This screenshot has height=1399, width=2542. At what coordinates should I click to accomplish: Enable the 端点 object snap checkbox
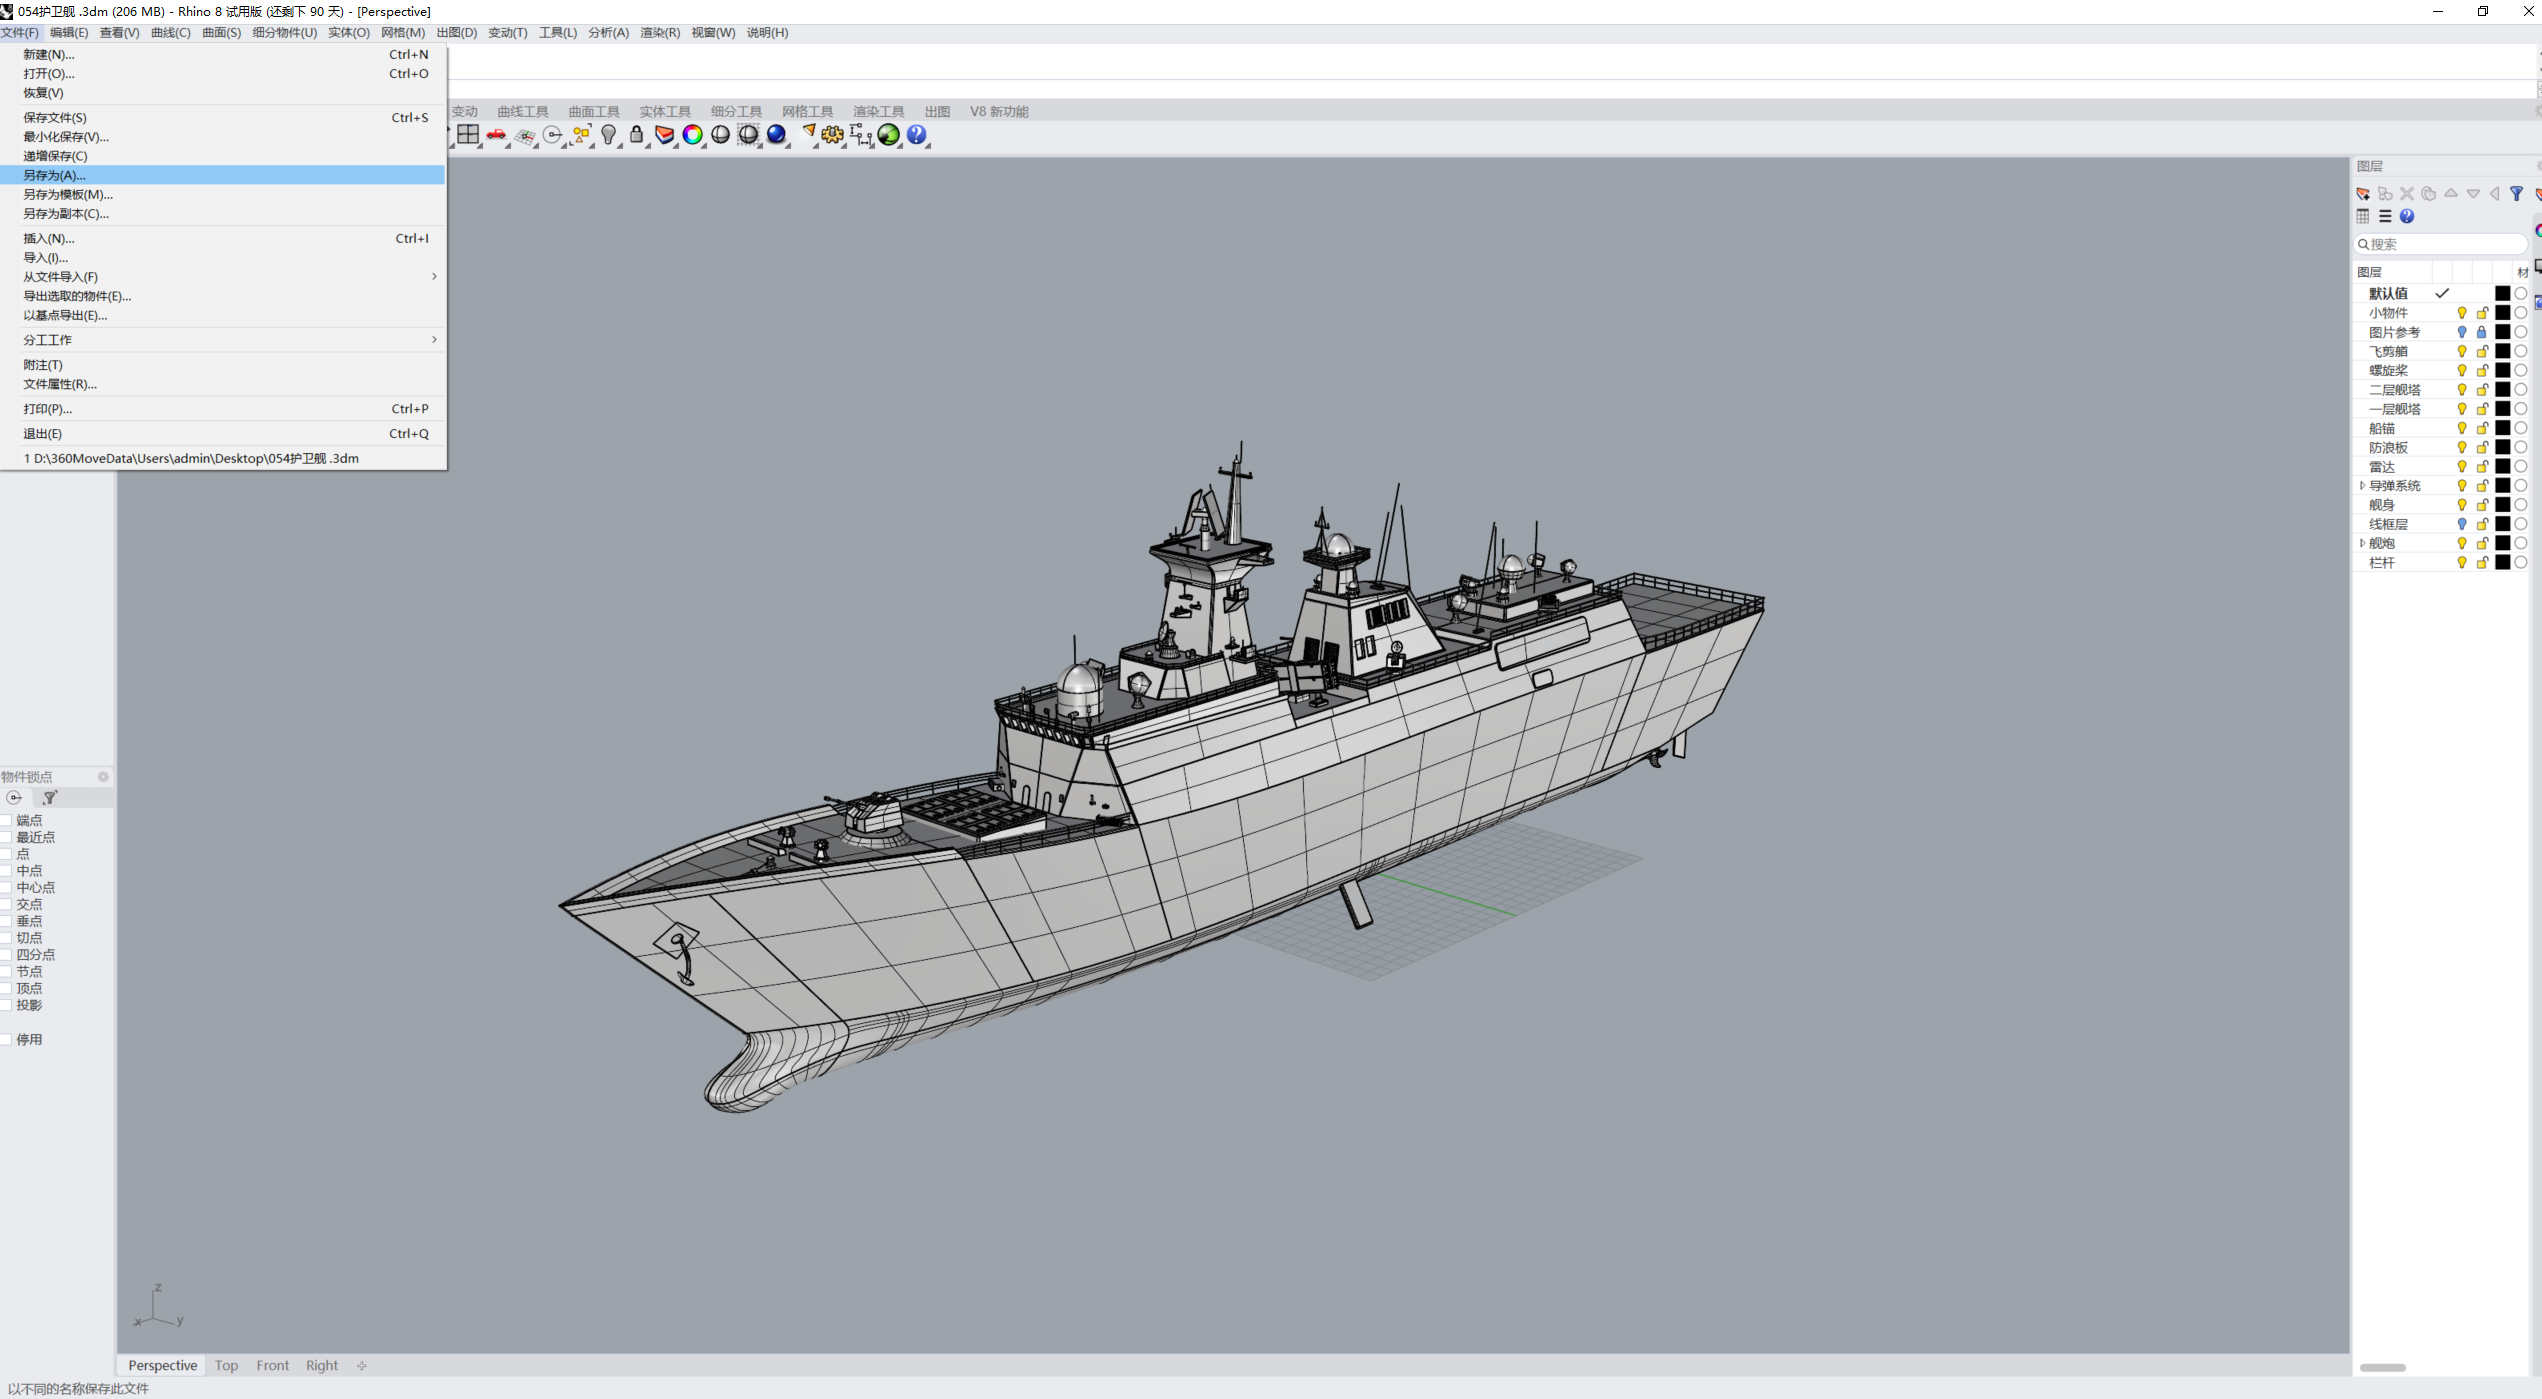[x=6, y=820]
